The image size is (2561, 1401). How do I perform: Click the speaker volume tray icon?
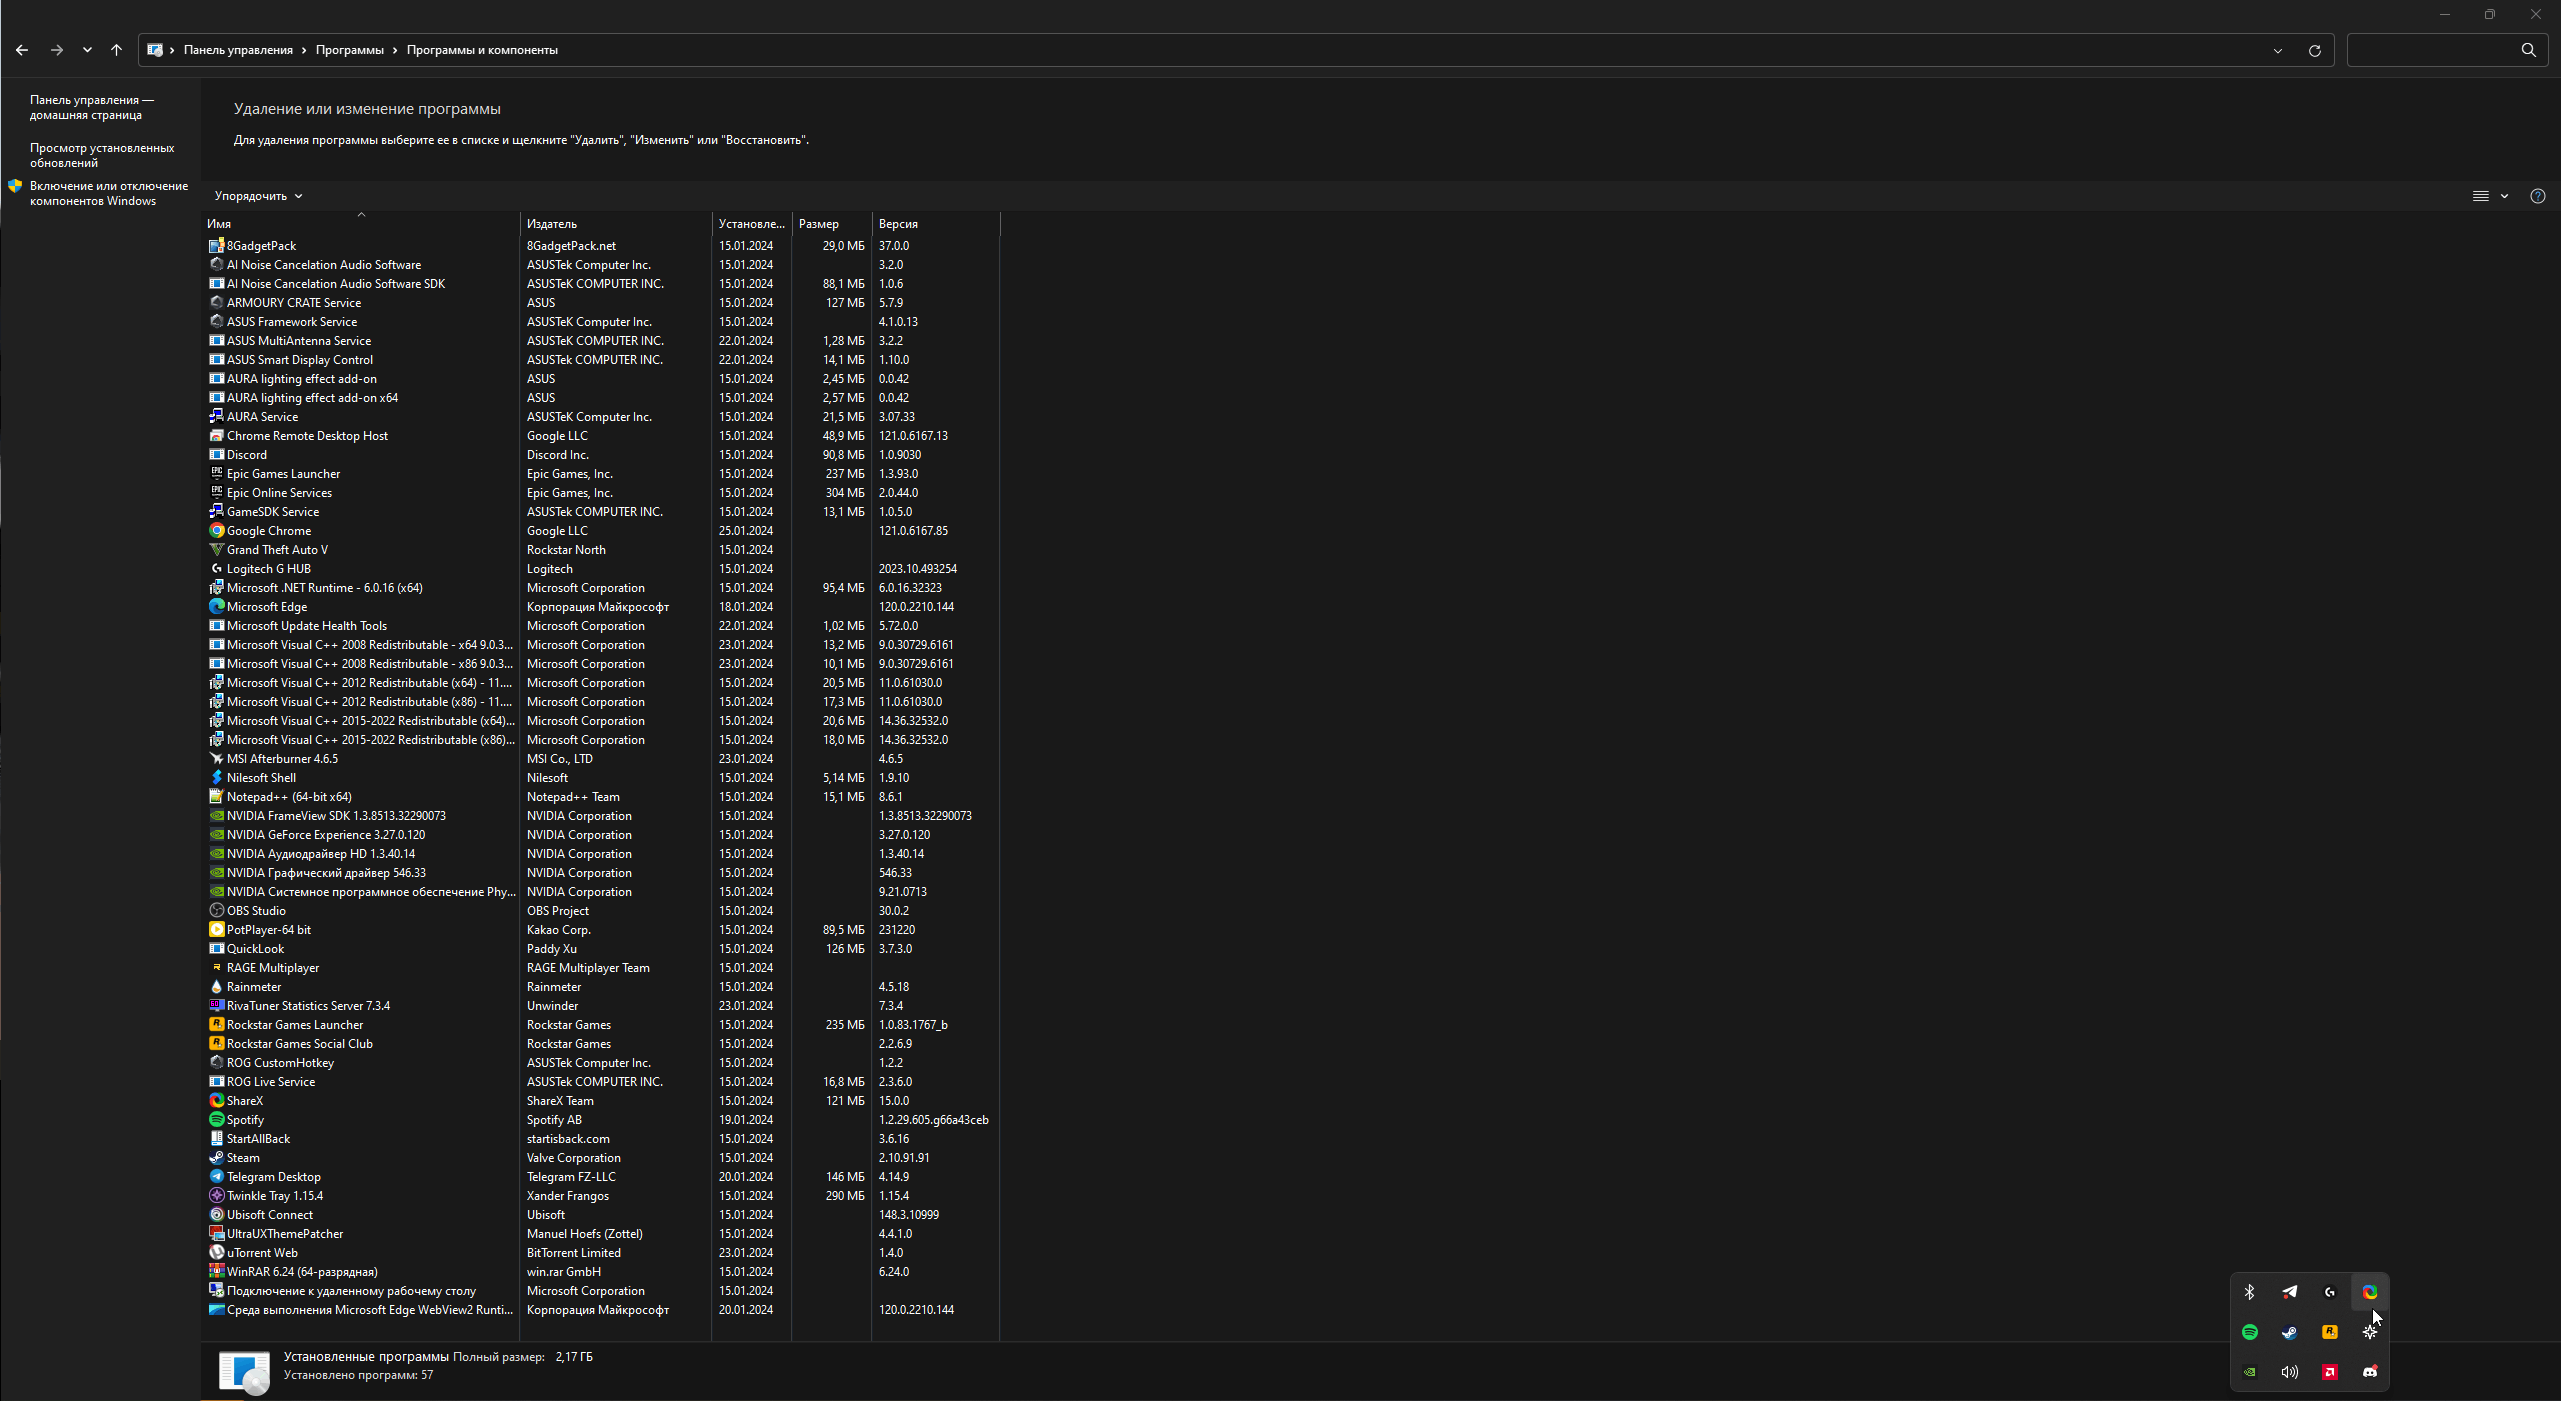[x=2289, y=1372]
